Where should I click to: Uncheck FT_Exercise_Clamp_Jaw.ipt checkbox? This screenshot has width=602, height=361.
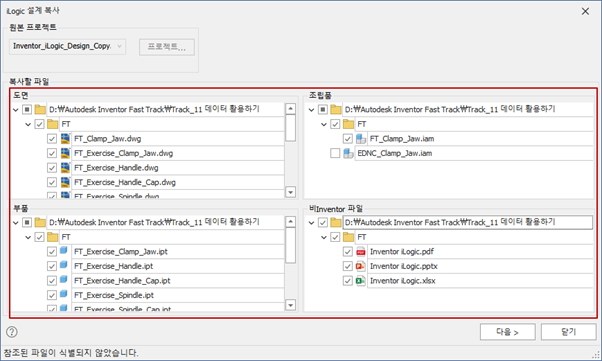point(52,252)
